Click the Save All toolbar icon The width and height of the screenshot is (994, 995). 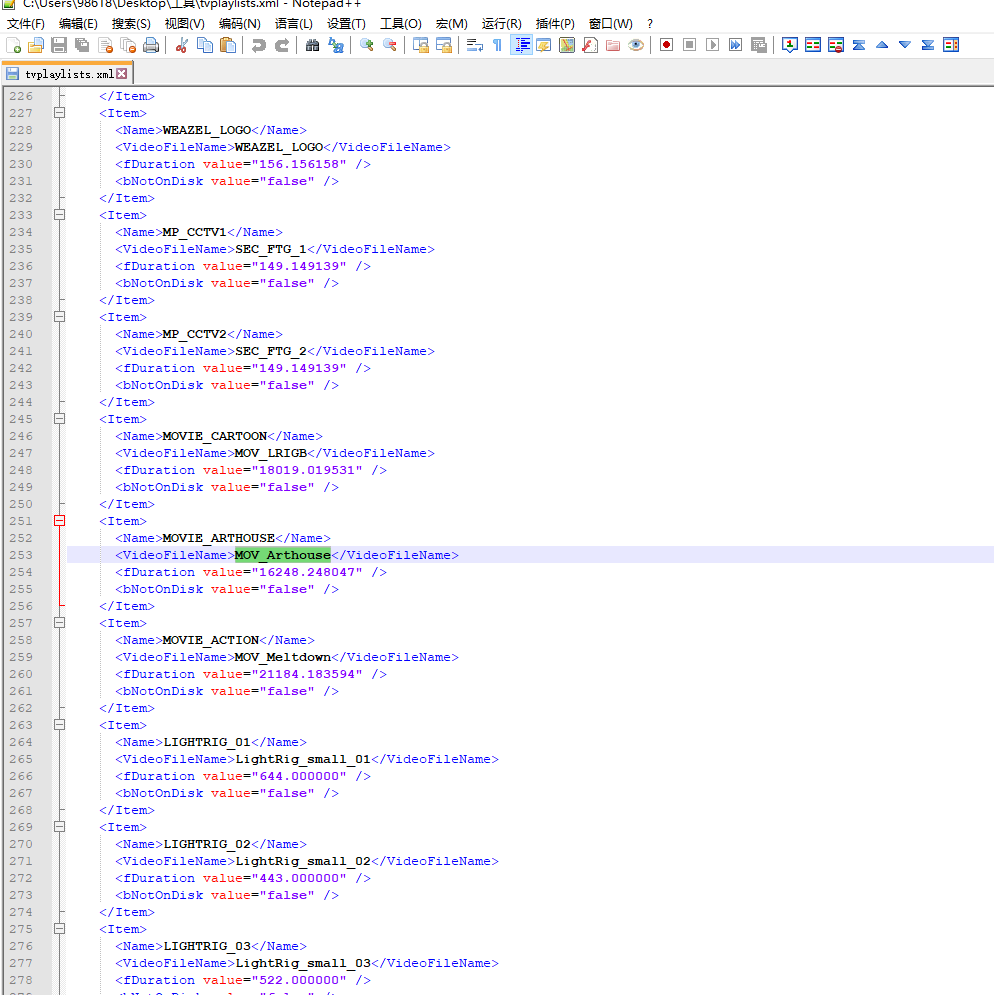pos(82,45)
